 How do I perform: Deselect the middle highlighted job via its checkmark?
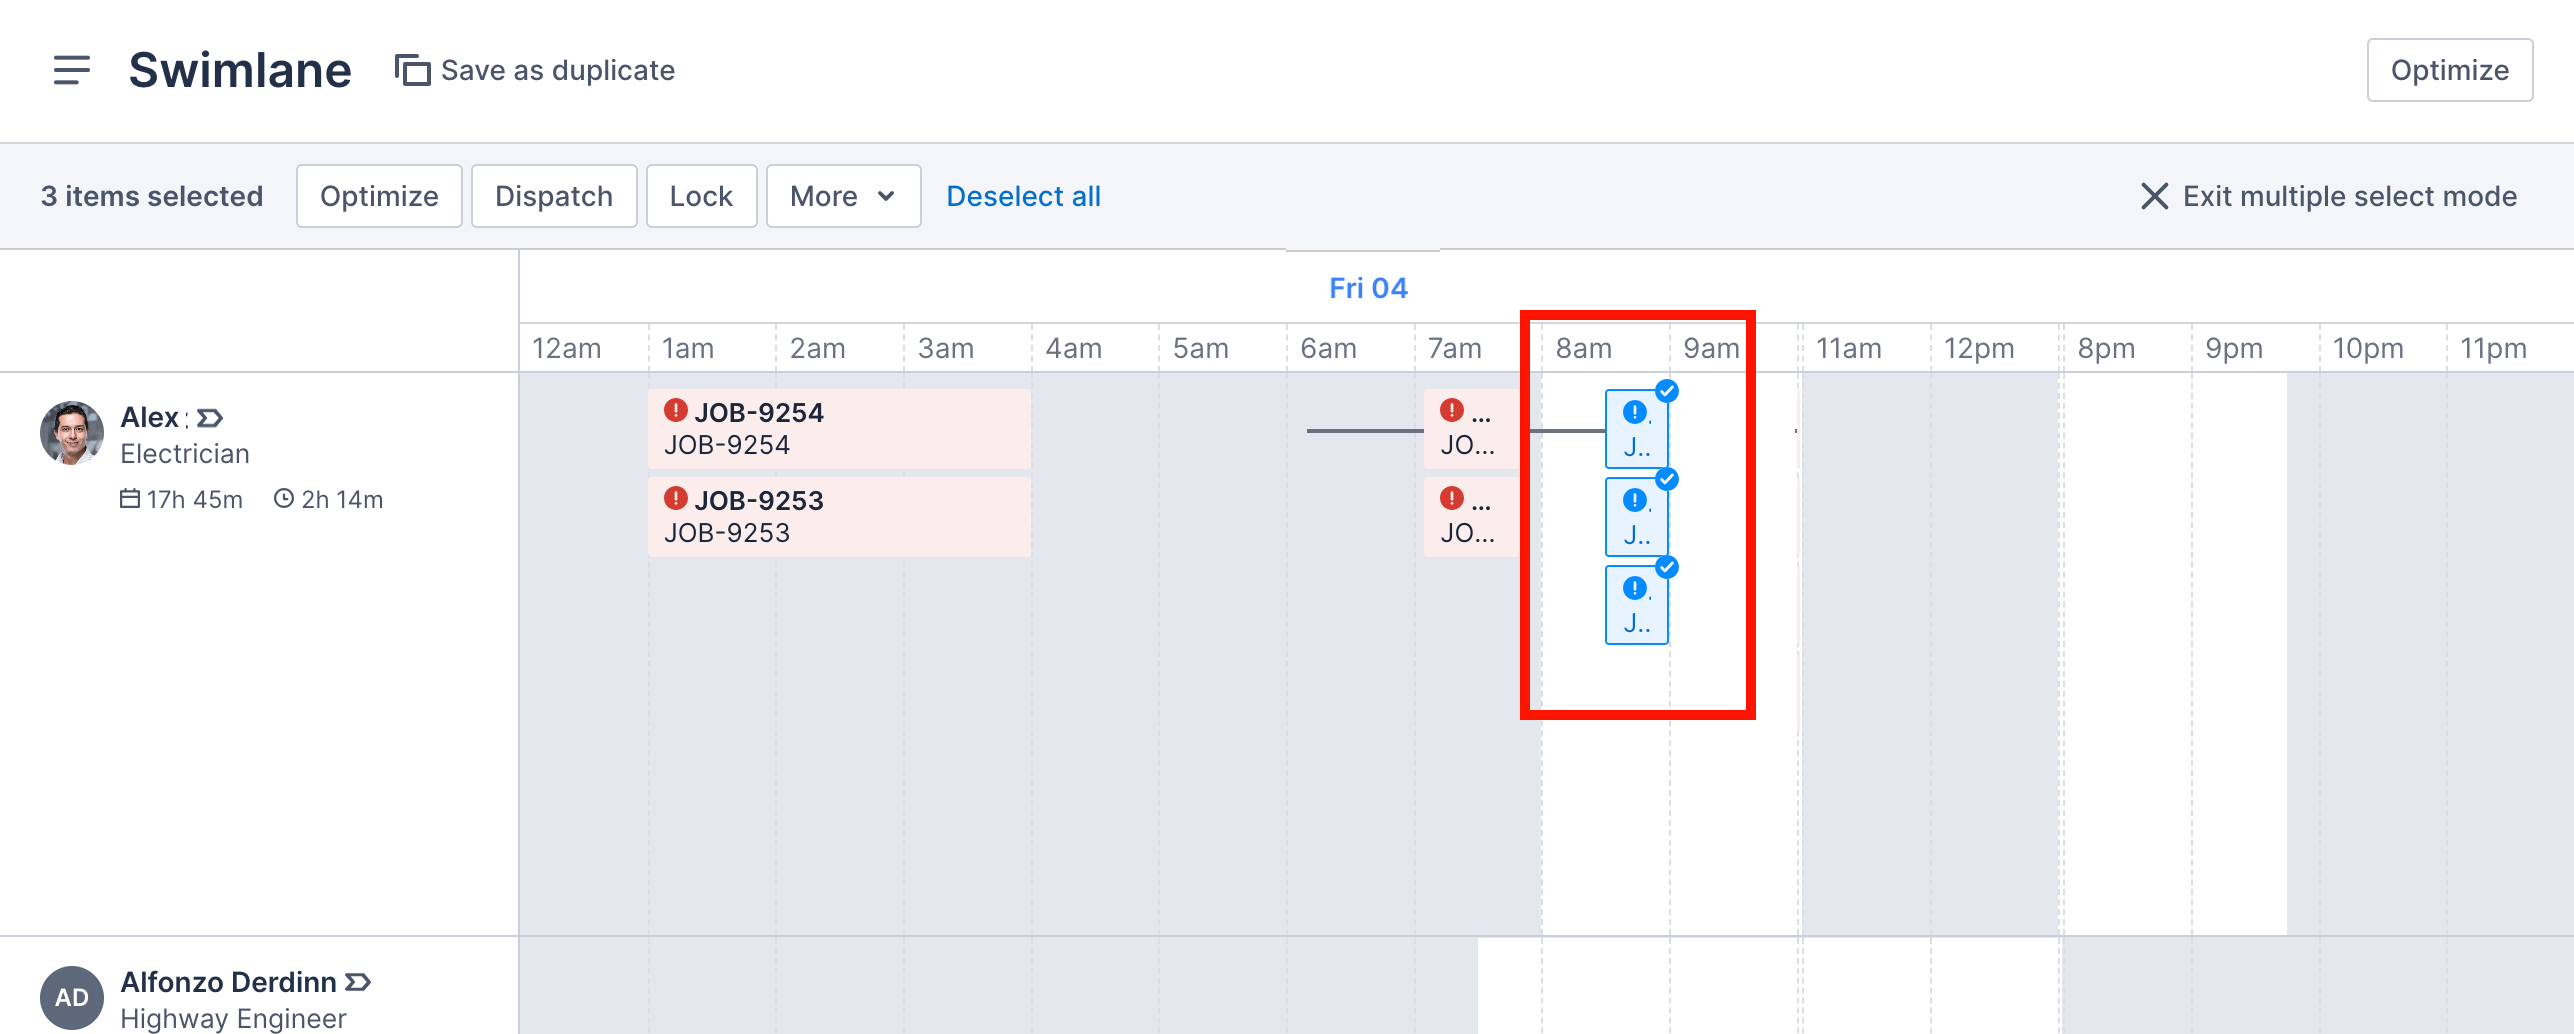(1667, 478)
